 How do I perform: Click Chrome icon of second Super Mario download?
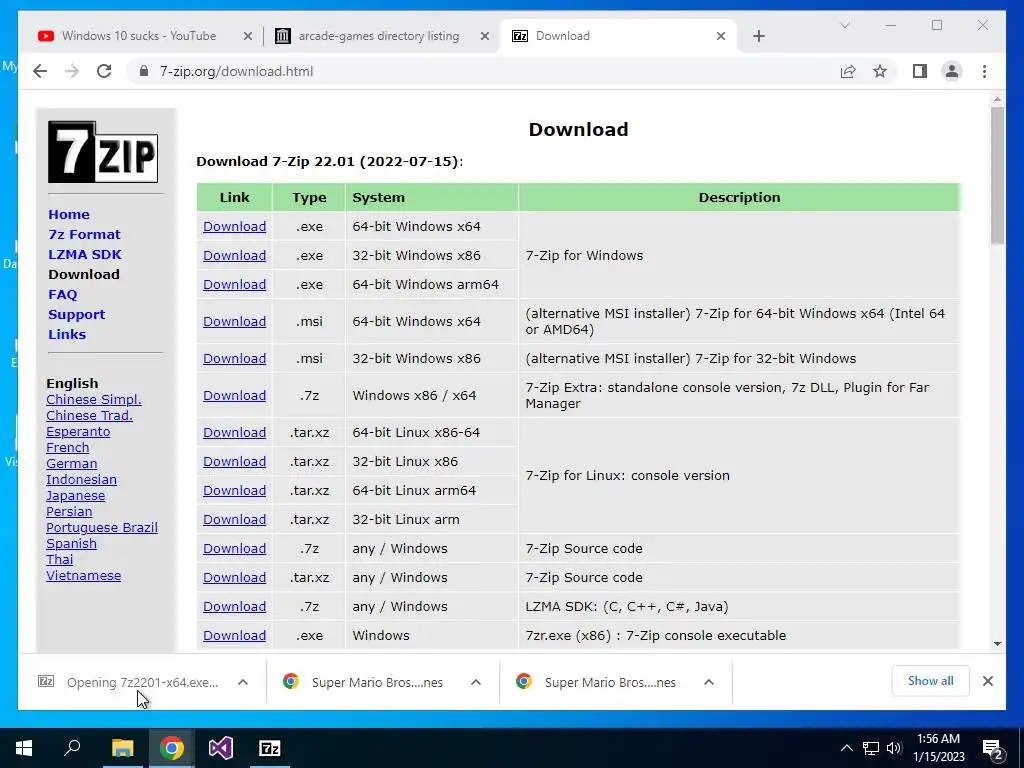524,682
